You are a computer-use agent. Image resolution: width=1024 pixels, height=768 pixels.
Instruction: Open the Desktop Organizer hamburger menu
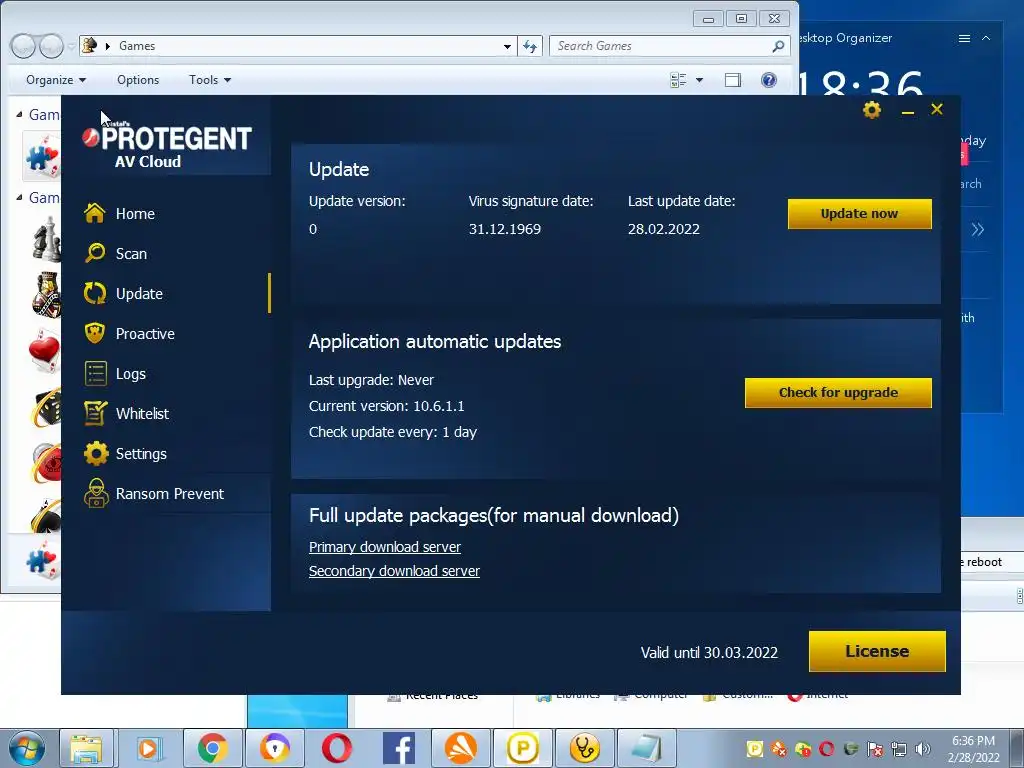pyautogui.click(x=964, y=39)
